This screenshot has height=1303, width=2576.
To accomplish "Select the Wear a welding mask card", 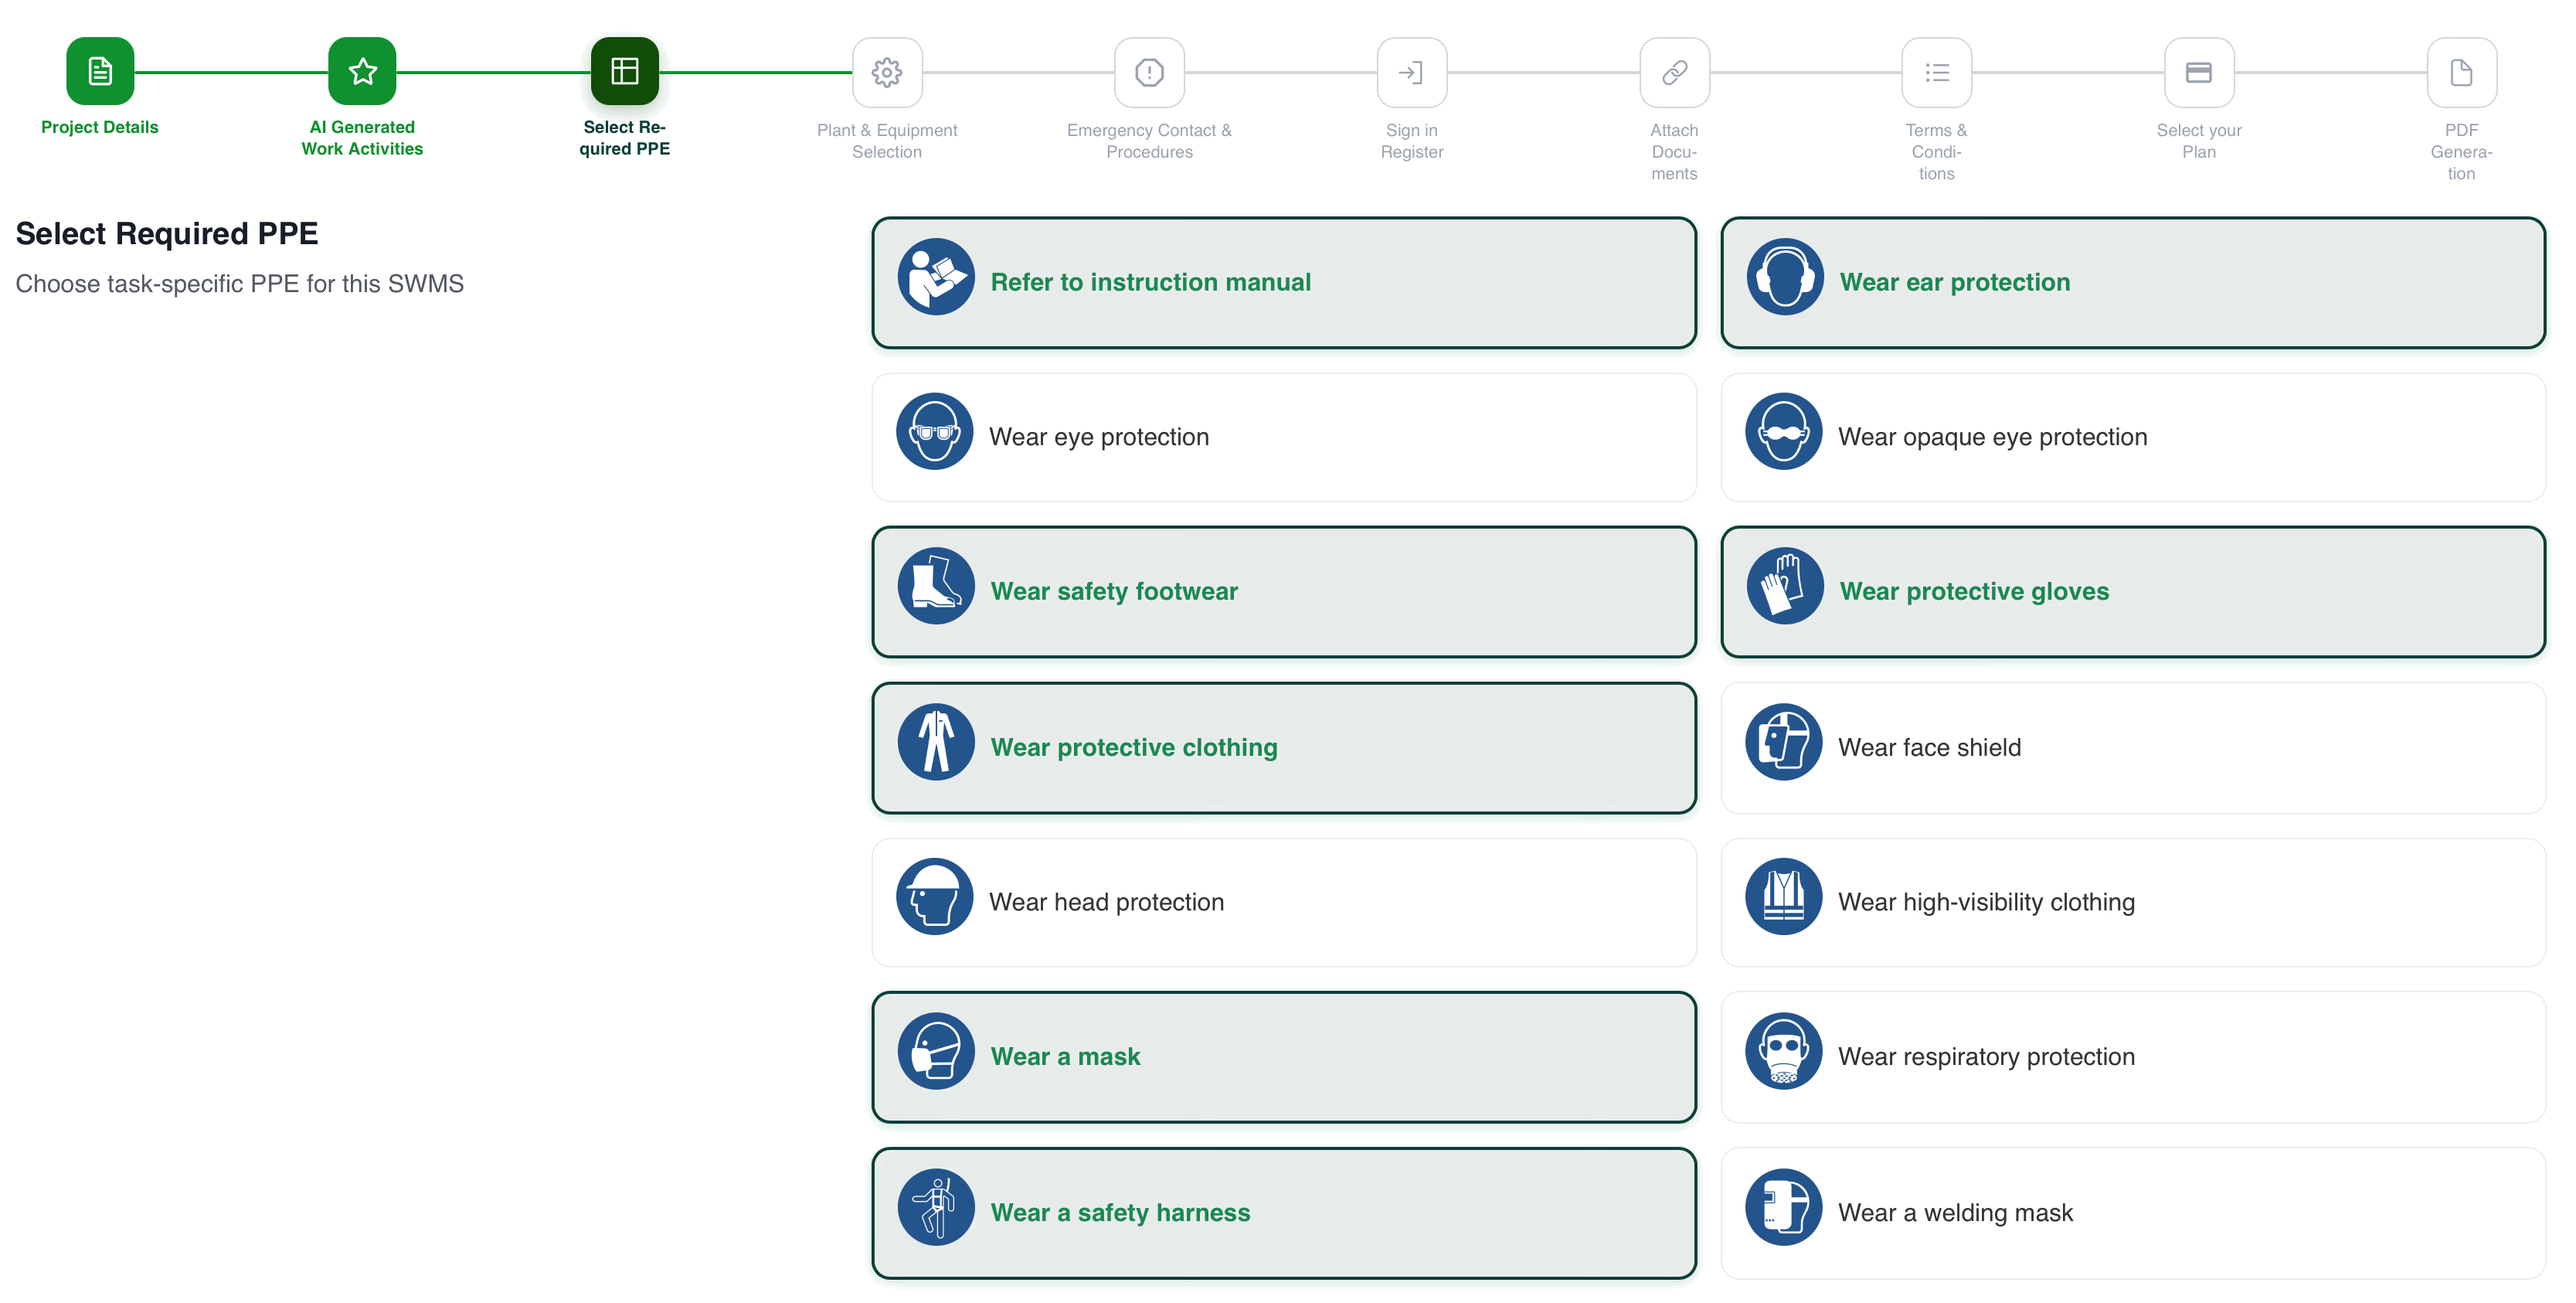I will point(2133,1213).
